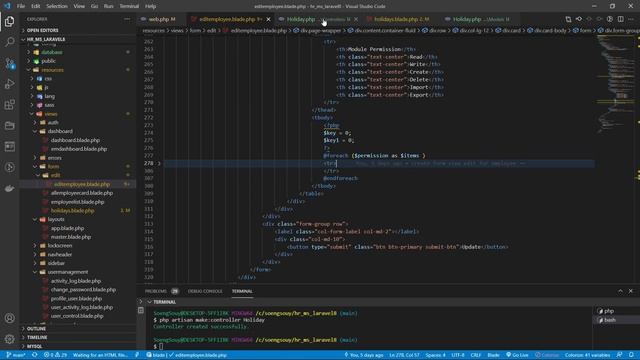Click the main branch indicator in the status bar
The height and width of the screenshot is (360, 640).
pyautogui.click(x=16, y=355)
